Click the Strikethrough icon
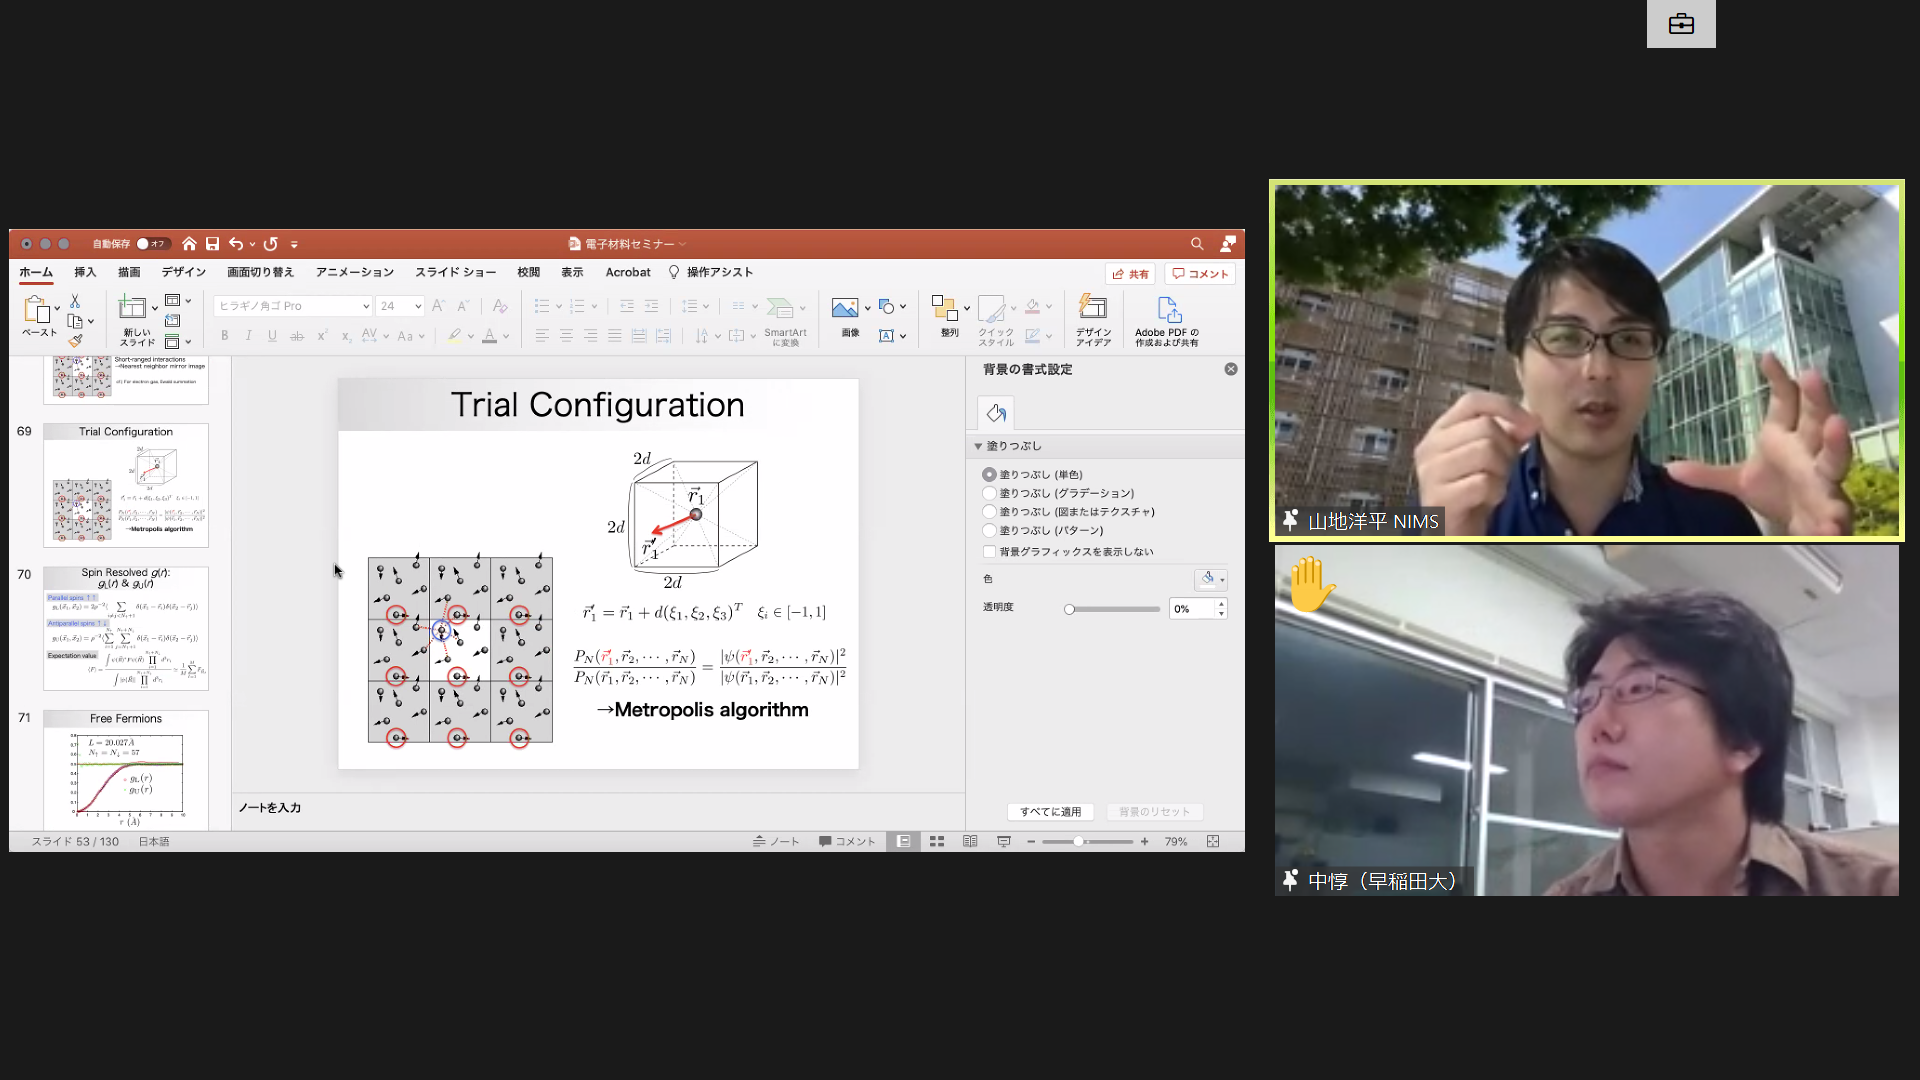The width and height of the screenshot is (1920, 1080). 297,336
